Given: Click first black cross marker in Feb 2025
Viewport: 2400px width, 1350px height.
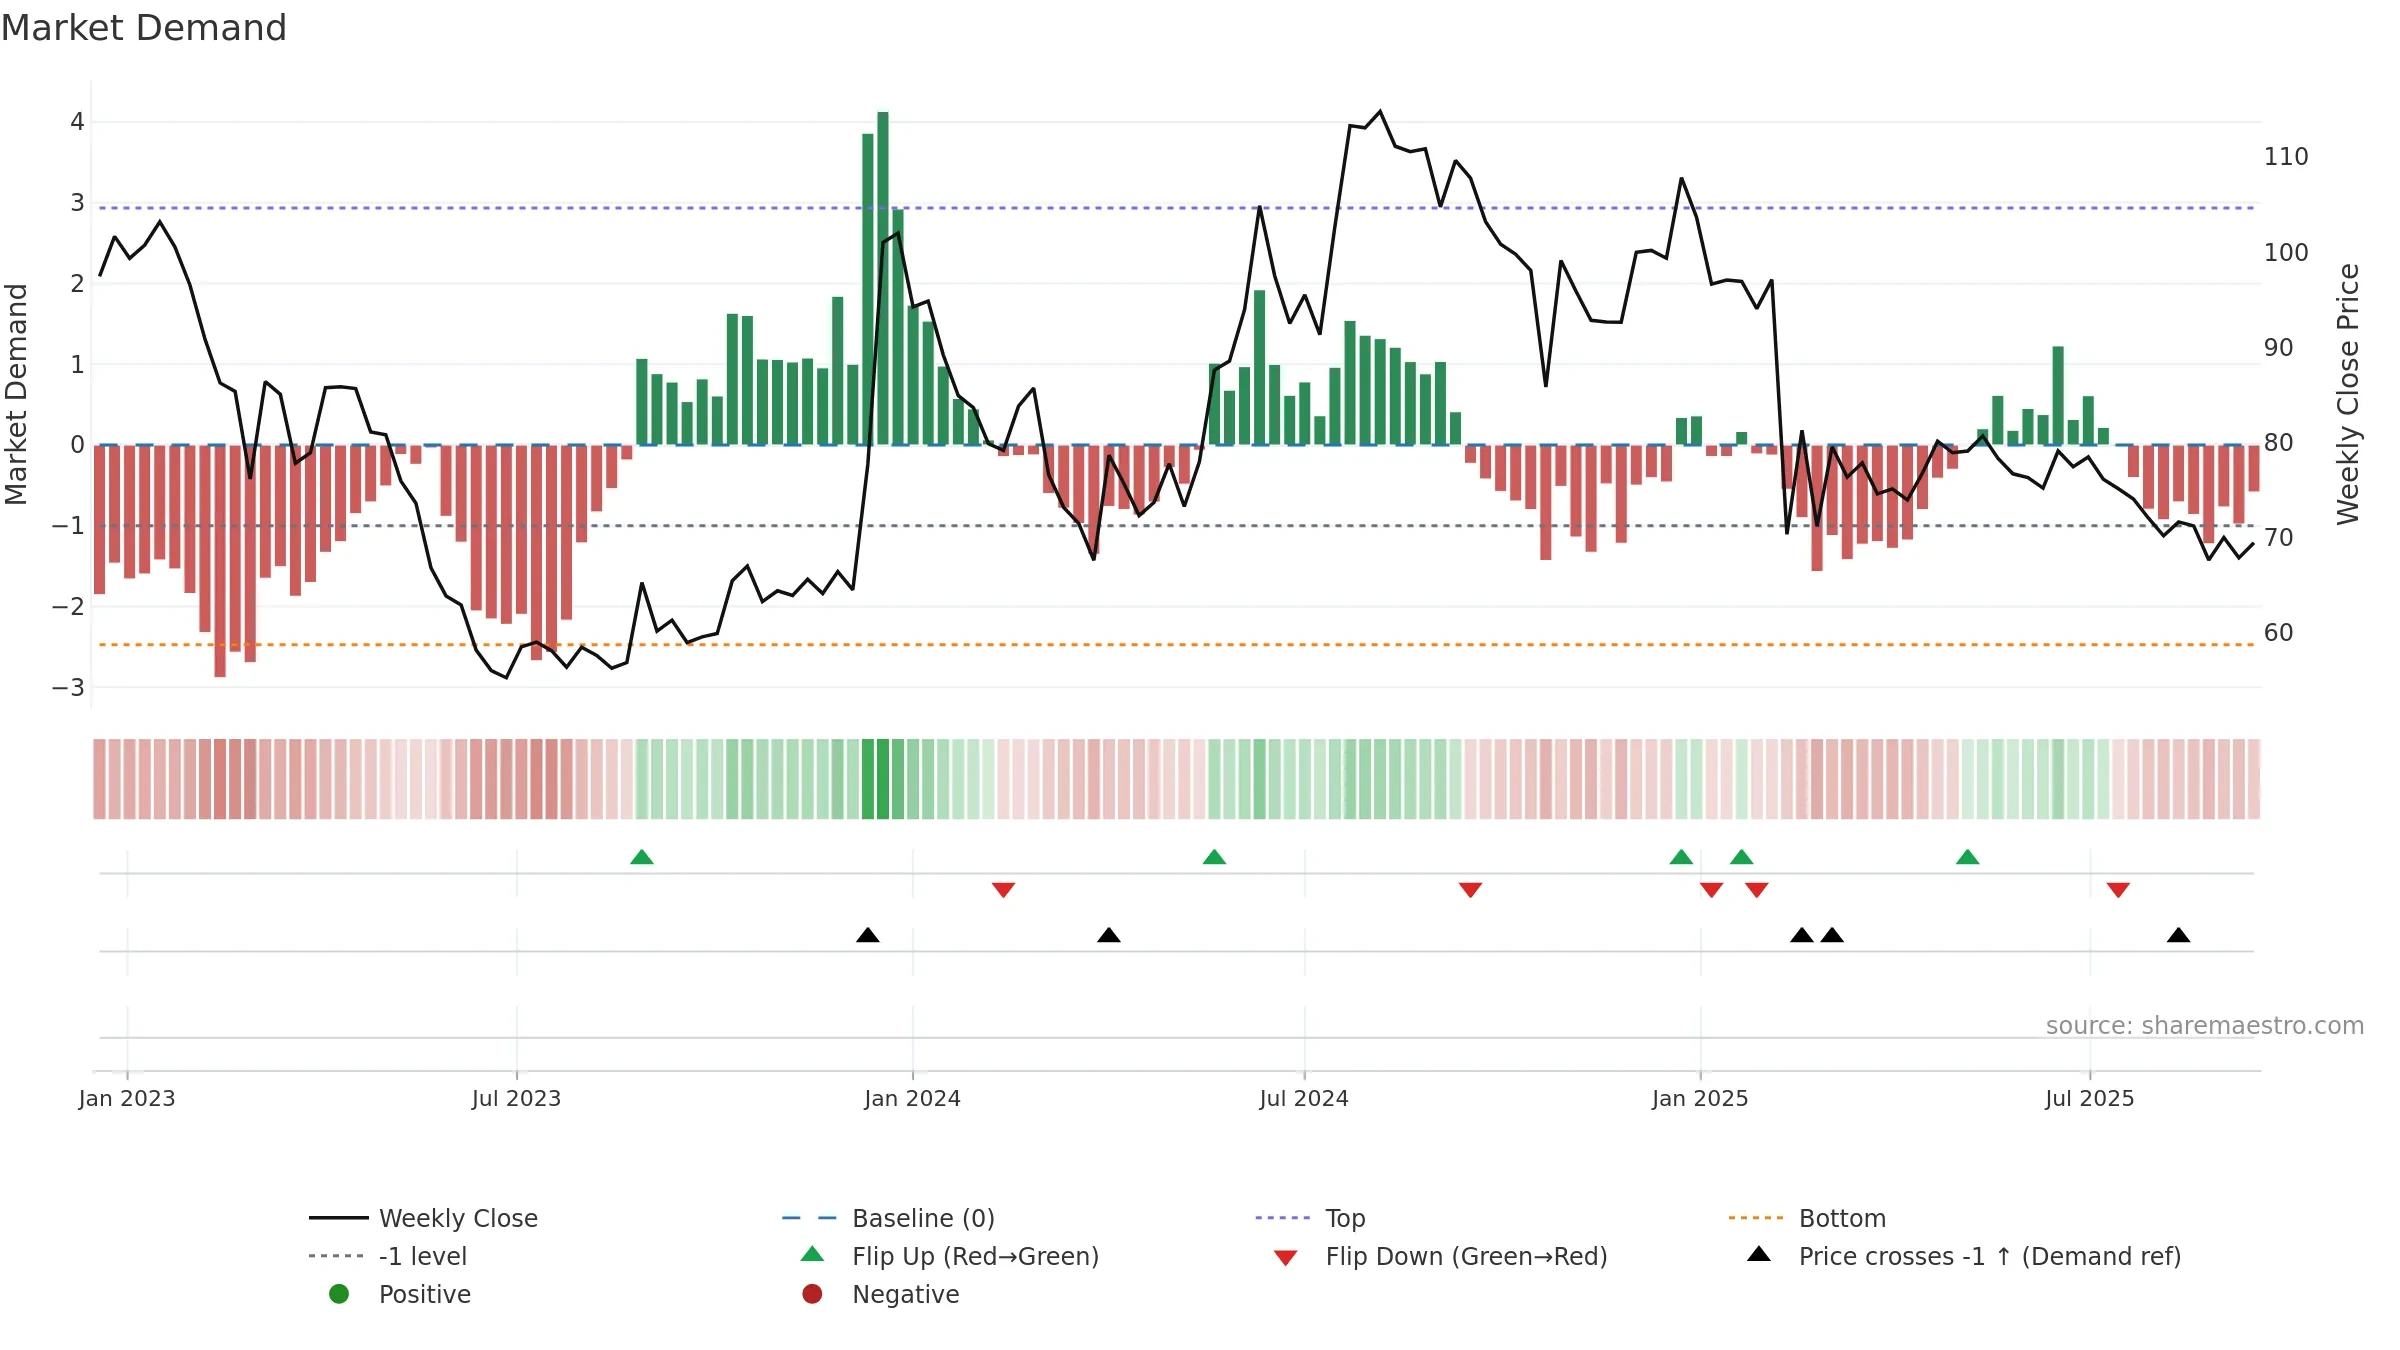Looking at the screenshot, I should pyautogui.click(x=1801, y=935).
